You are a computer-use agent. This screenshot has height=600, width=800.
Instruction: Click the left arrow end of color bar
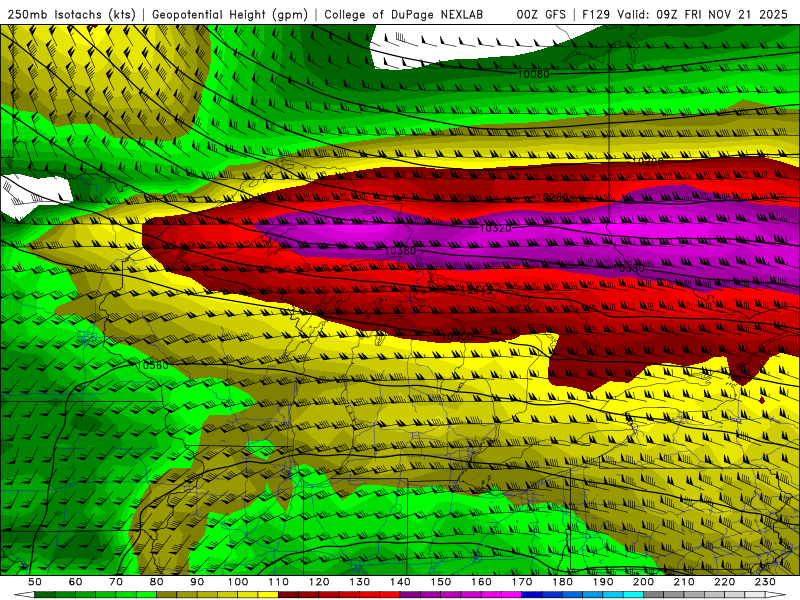click(24, 595)
